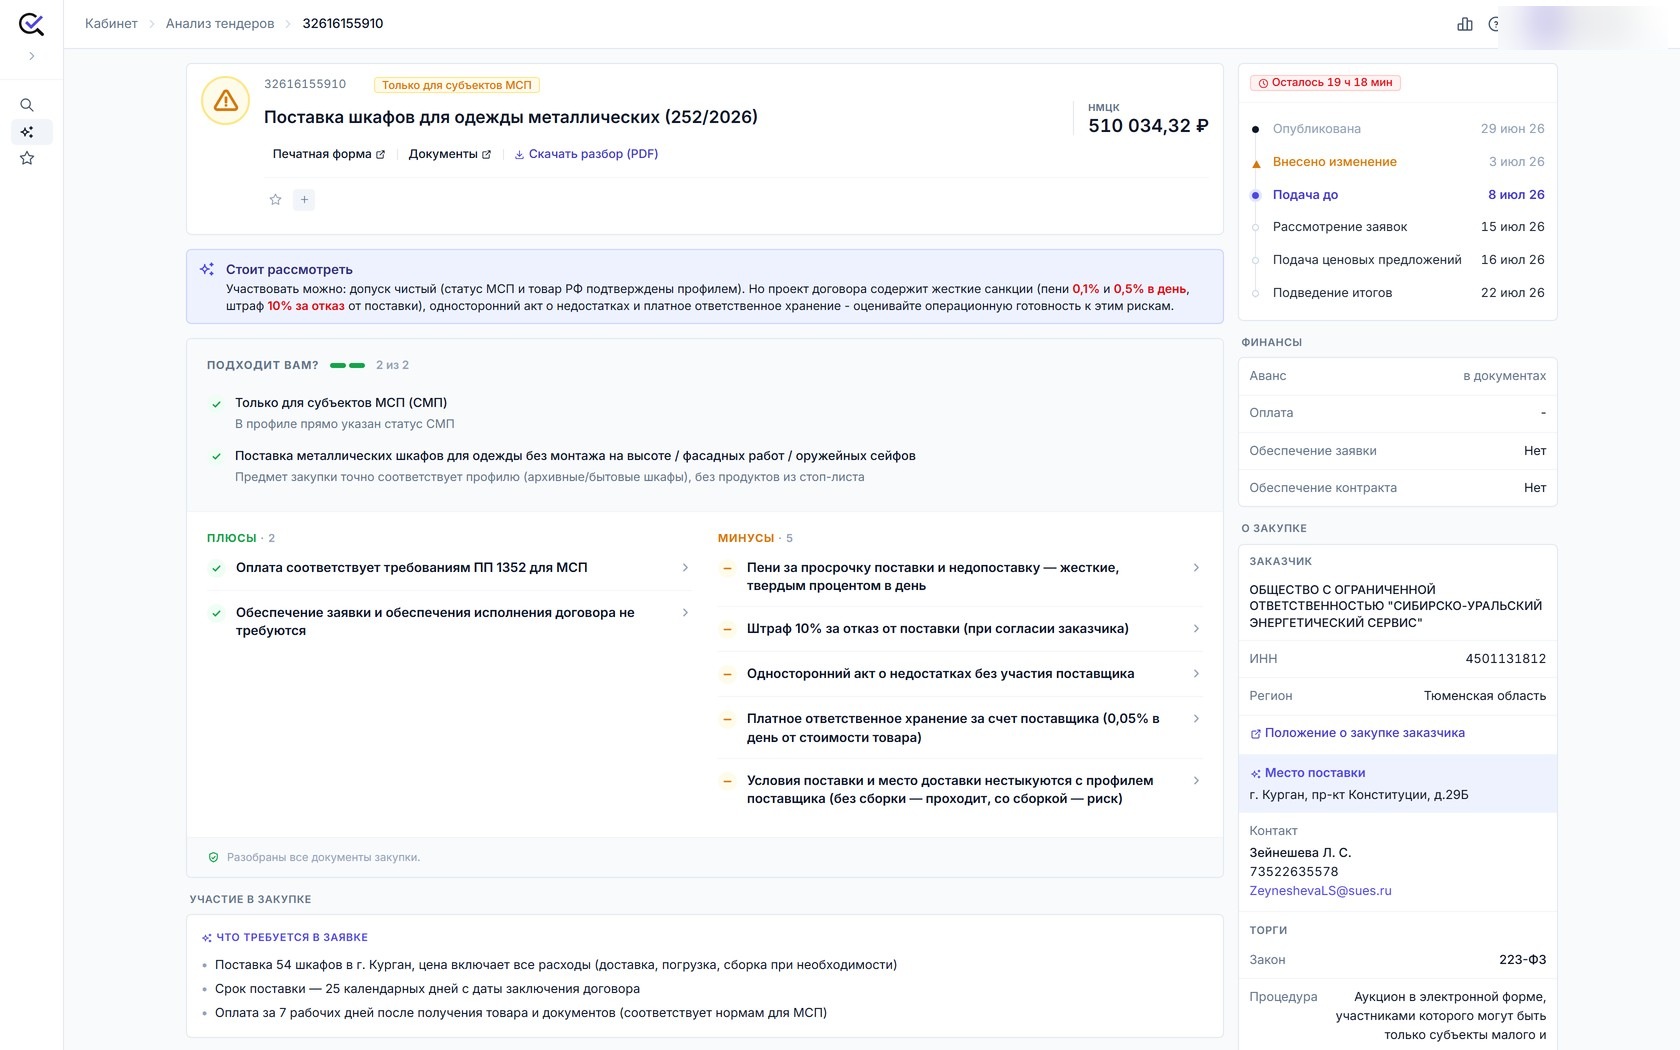The width and height of the screenshot is (1680, 1050).
Task: Click the Что требуется в заявке heading
Action: click(x=285, y=938)
